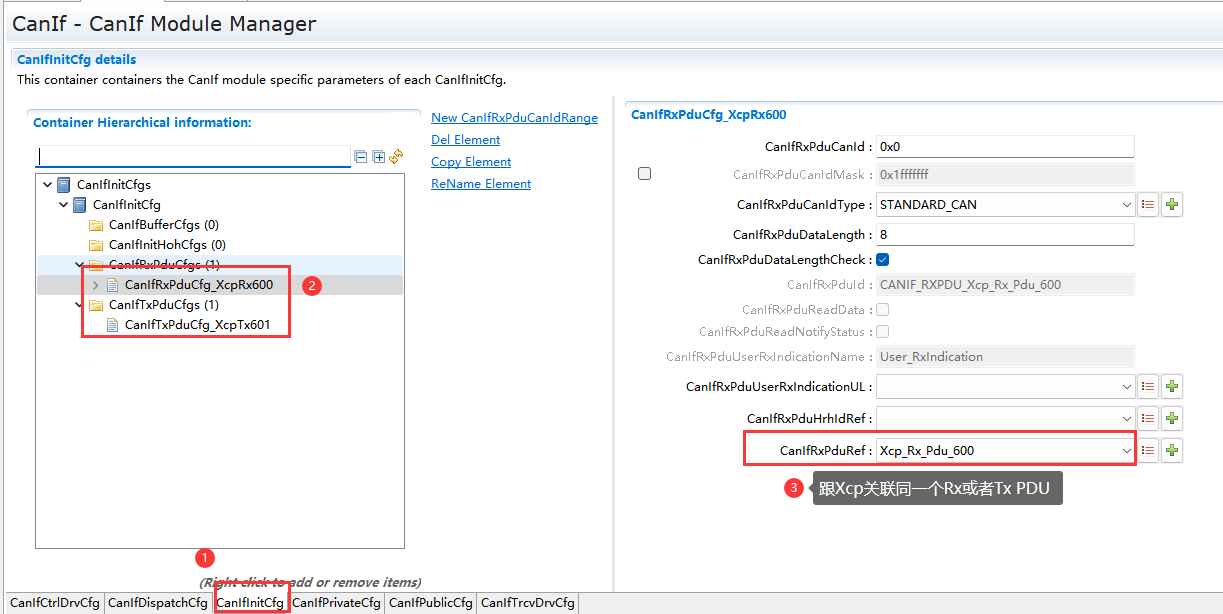Check the CanIfRxPduReadData checkbox
The height and width of the screenshot is (614, 1223).
[882, 309]
